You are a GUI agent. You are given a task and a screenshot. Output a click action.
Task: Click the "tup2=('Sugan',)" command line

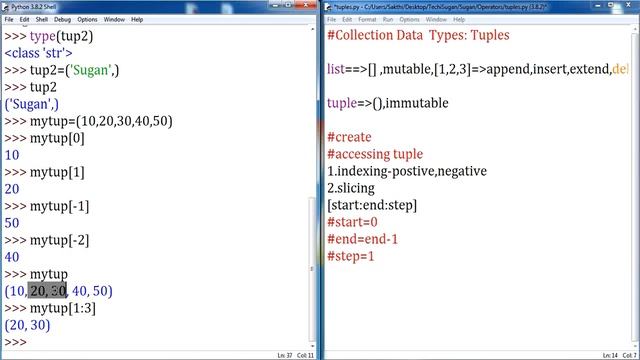(62, 70)
